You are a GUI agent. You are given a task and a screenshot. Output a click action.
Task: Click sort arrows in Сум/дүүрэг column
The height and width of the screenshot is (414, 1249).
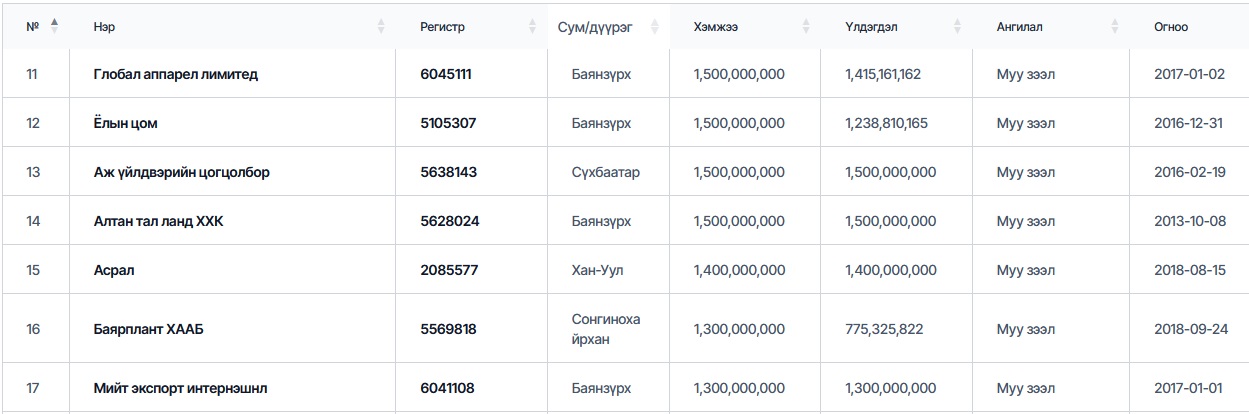pyautogui.click(x=655, y=27)
